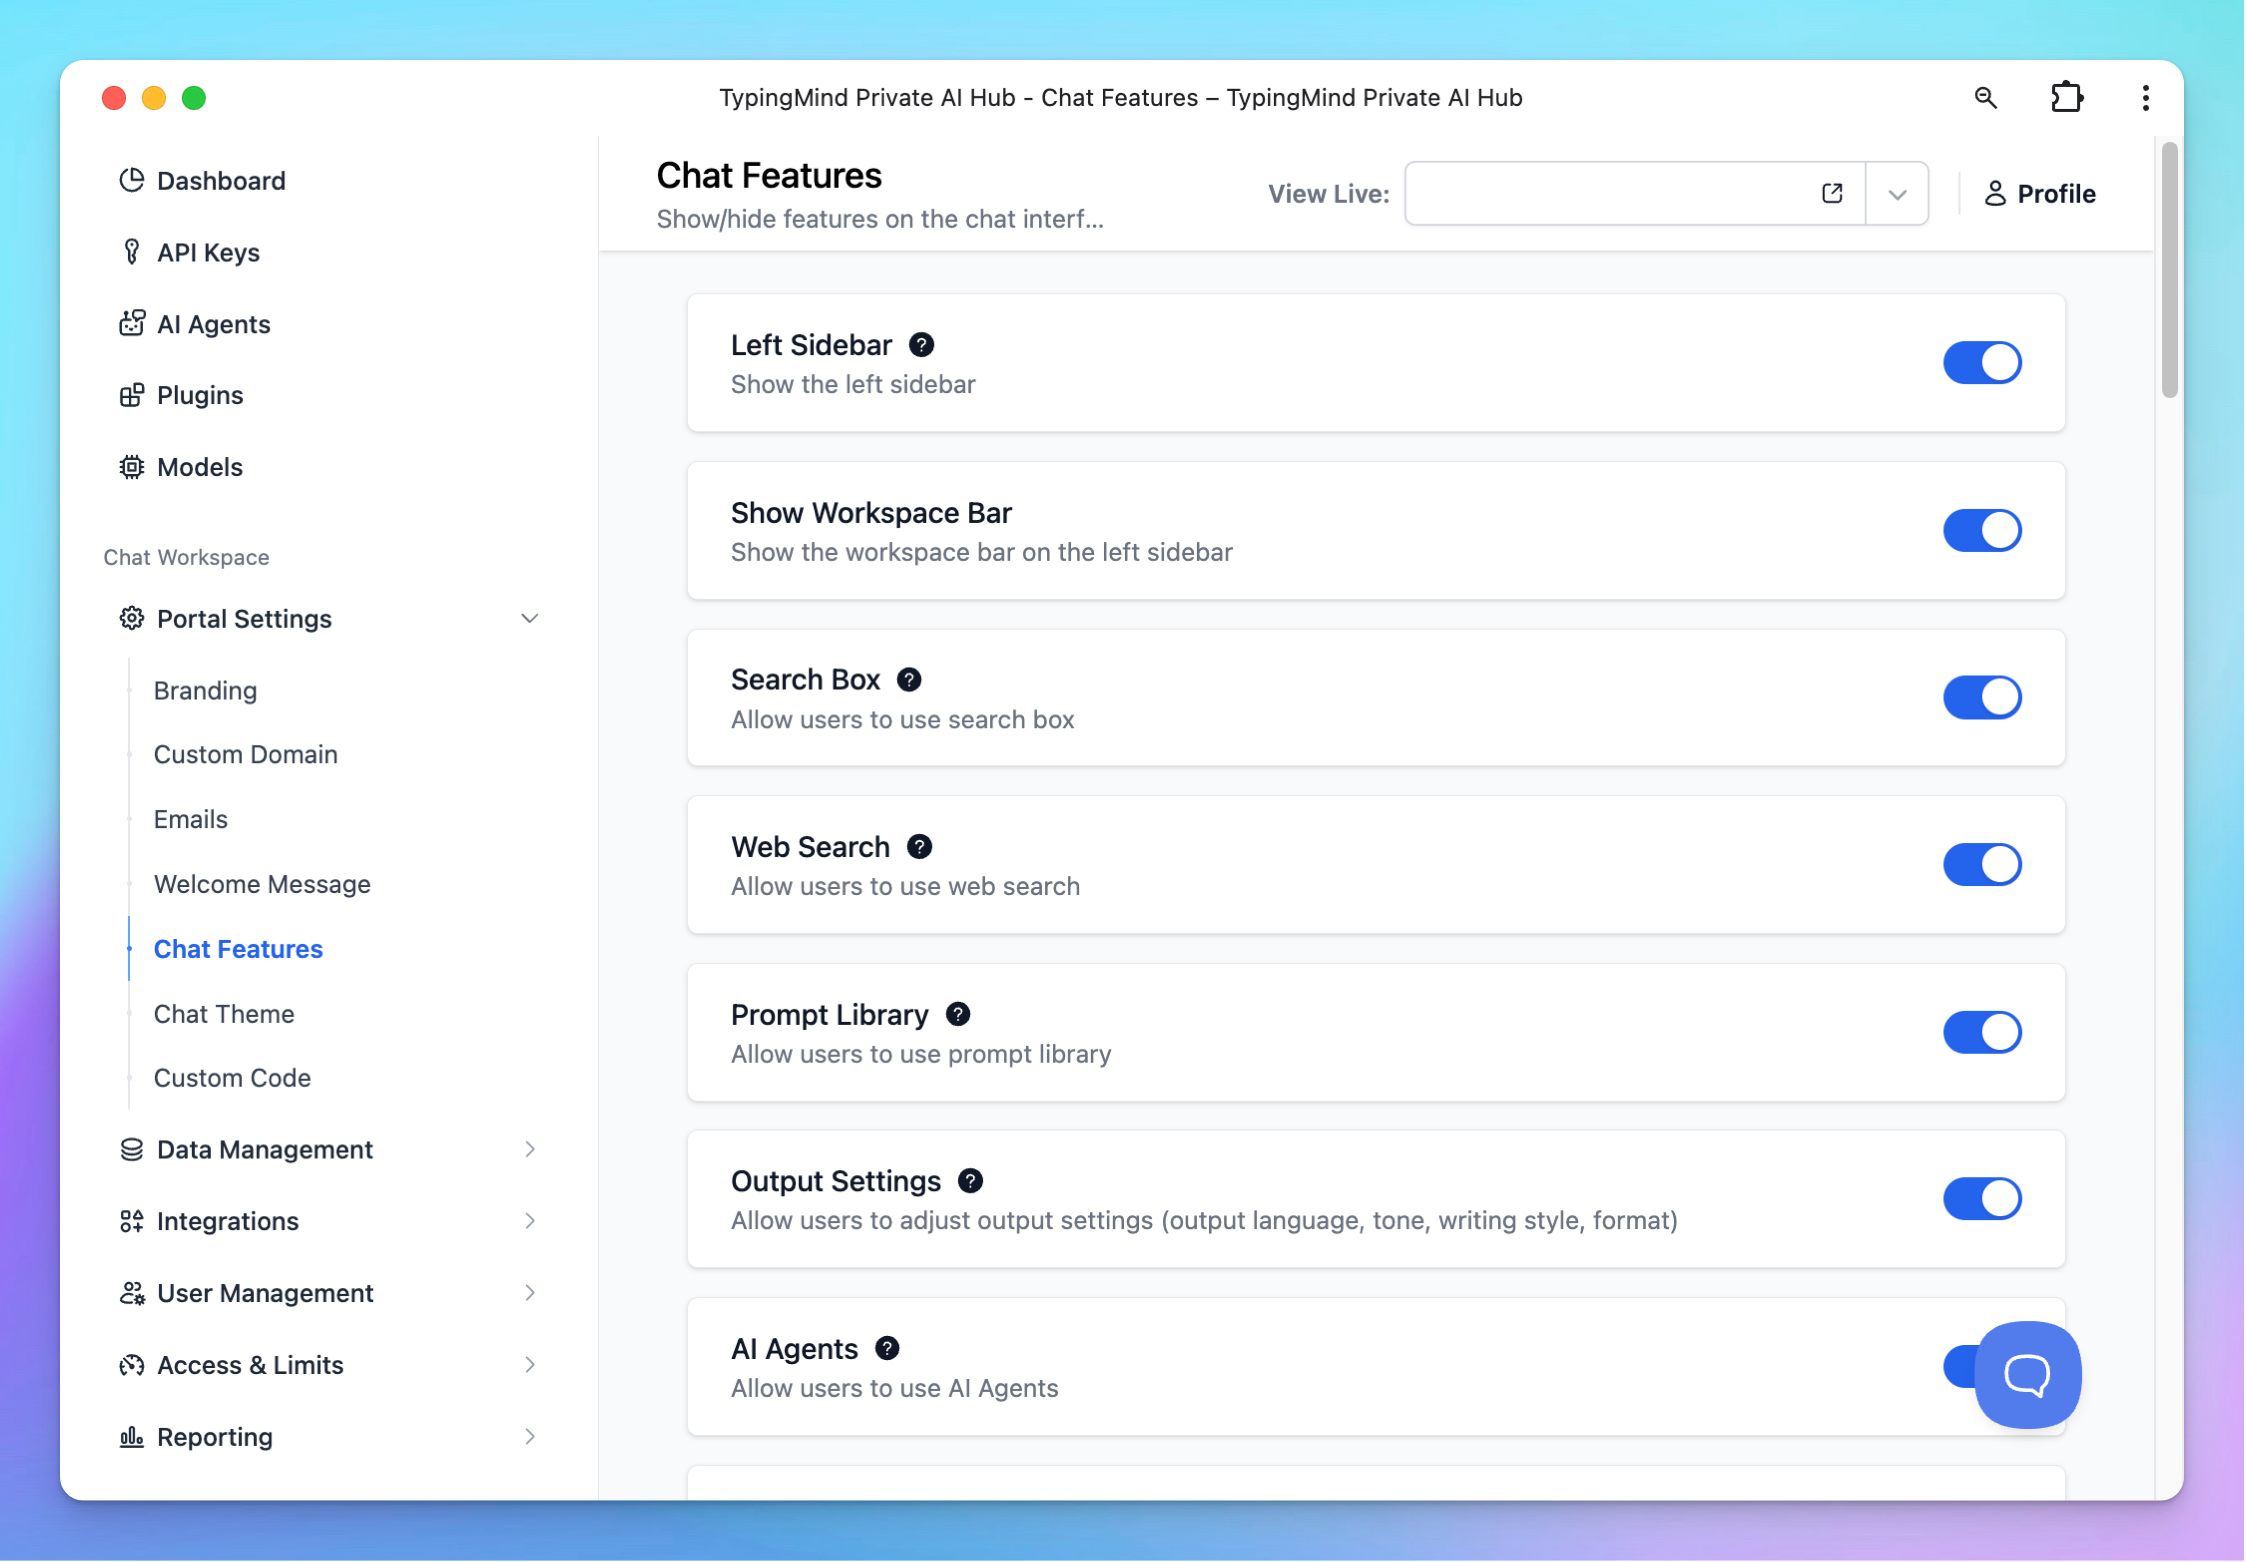
Task: Open the Profile button
Action: [2040, 193]
